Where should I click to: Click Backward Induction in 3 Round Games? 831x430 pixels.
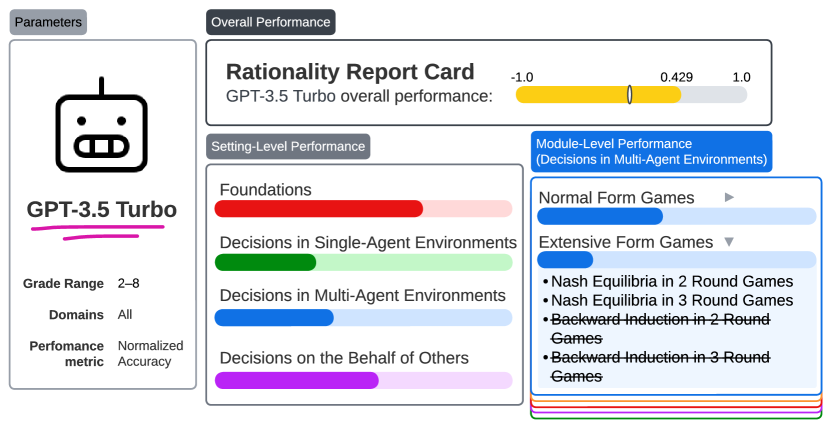pos(660,366)
